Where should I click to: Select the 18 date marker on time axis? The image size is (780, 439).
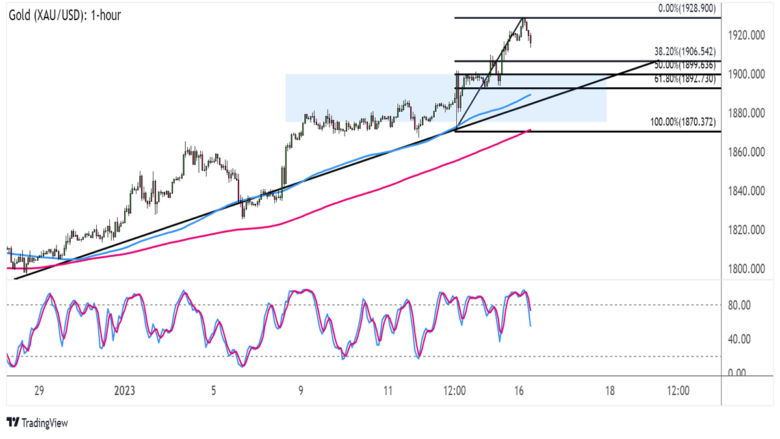pyautogui.click(x=609, y=388)
